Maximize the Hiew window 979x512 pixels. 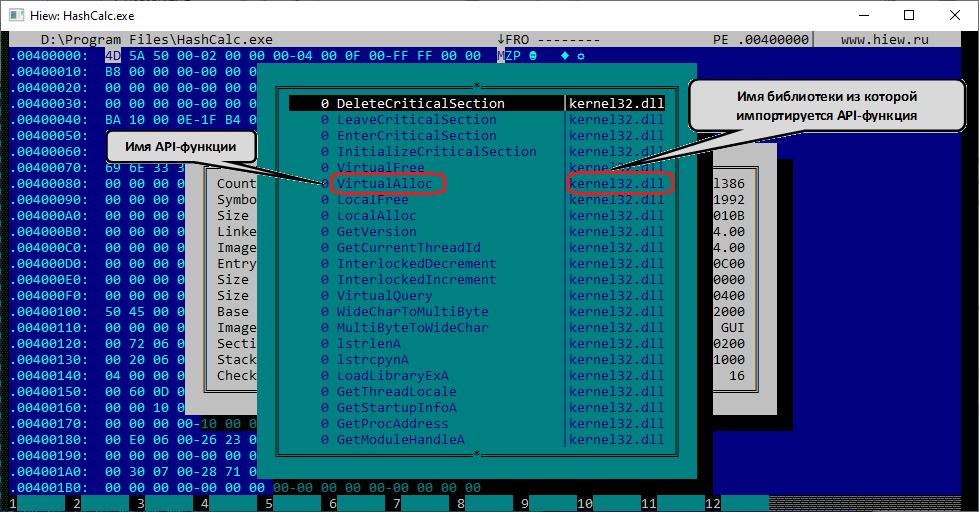(x=909, y=15)
